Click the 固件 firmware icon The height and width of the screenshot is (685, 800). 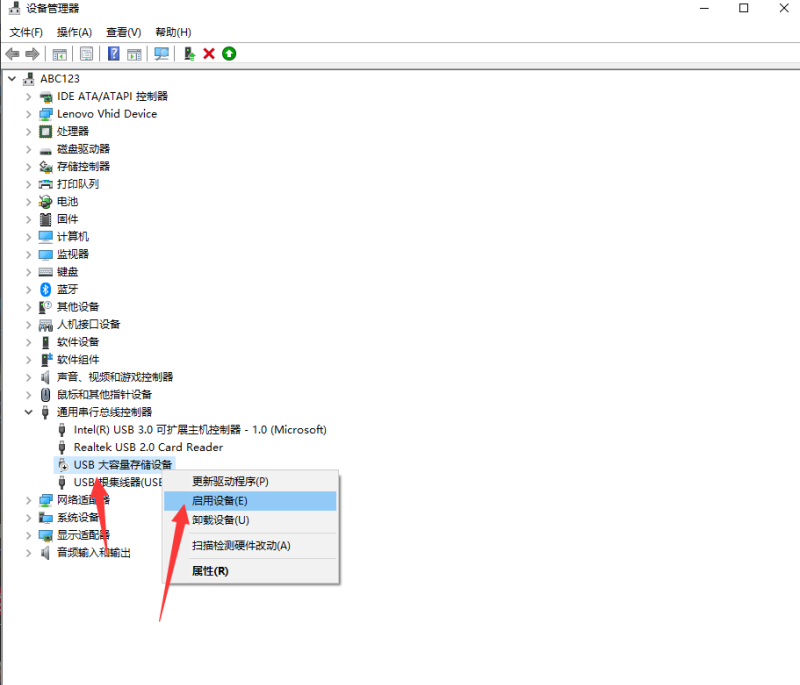pyautogui.click(x=46, y=219)
